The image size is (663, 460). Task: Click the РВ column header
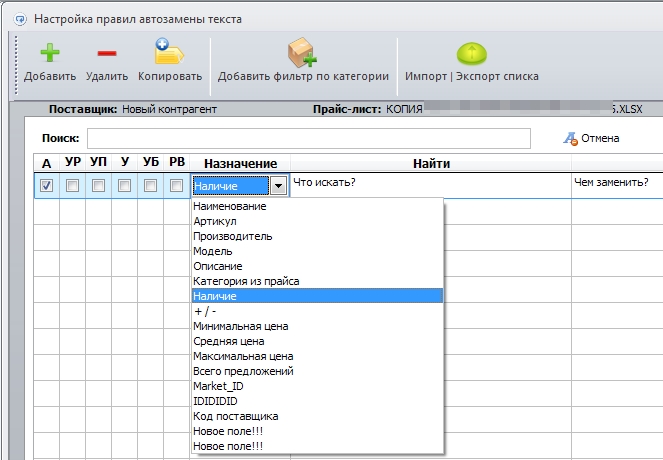coord(177,162)
